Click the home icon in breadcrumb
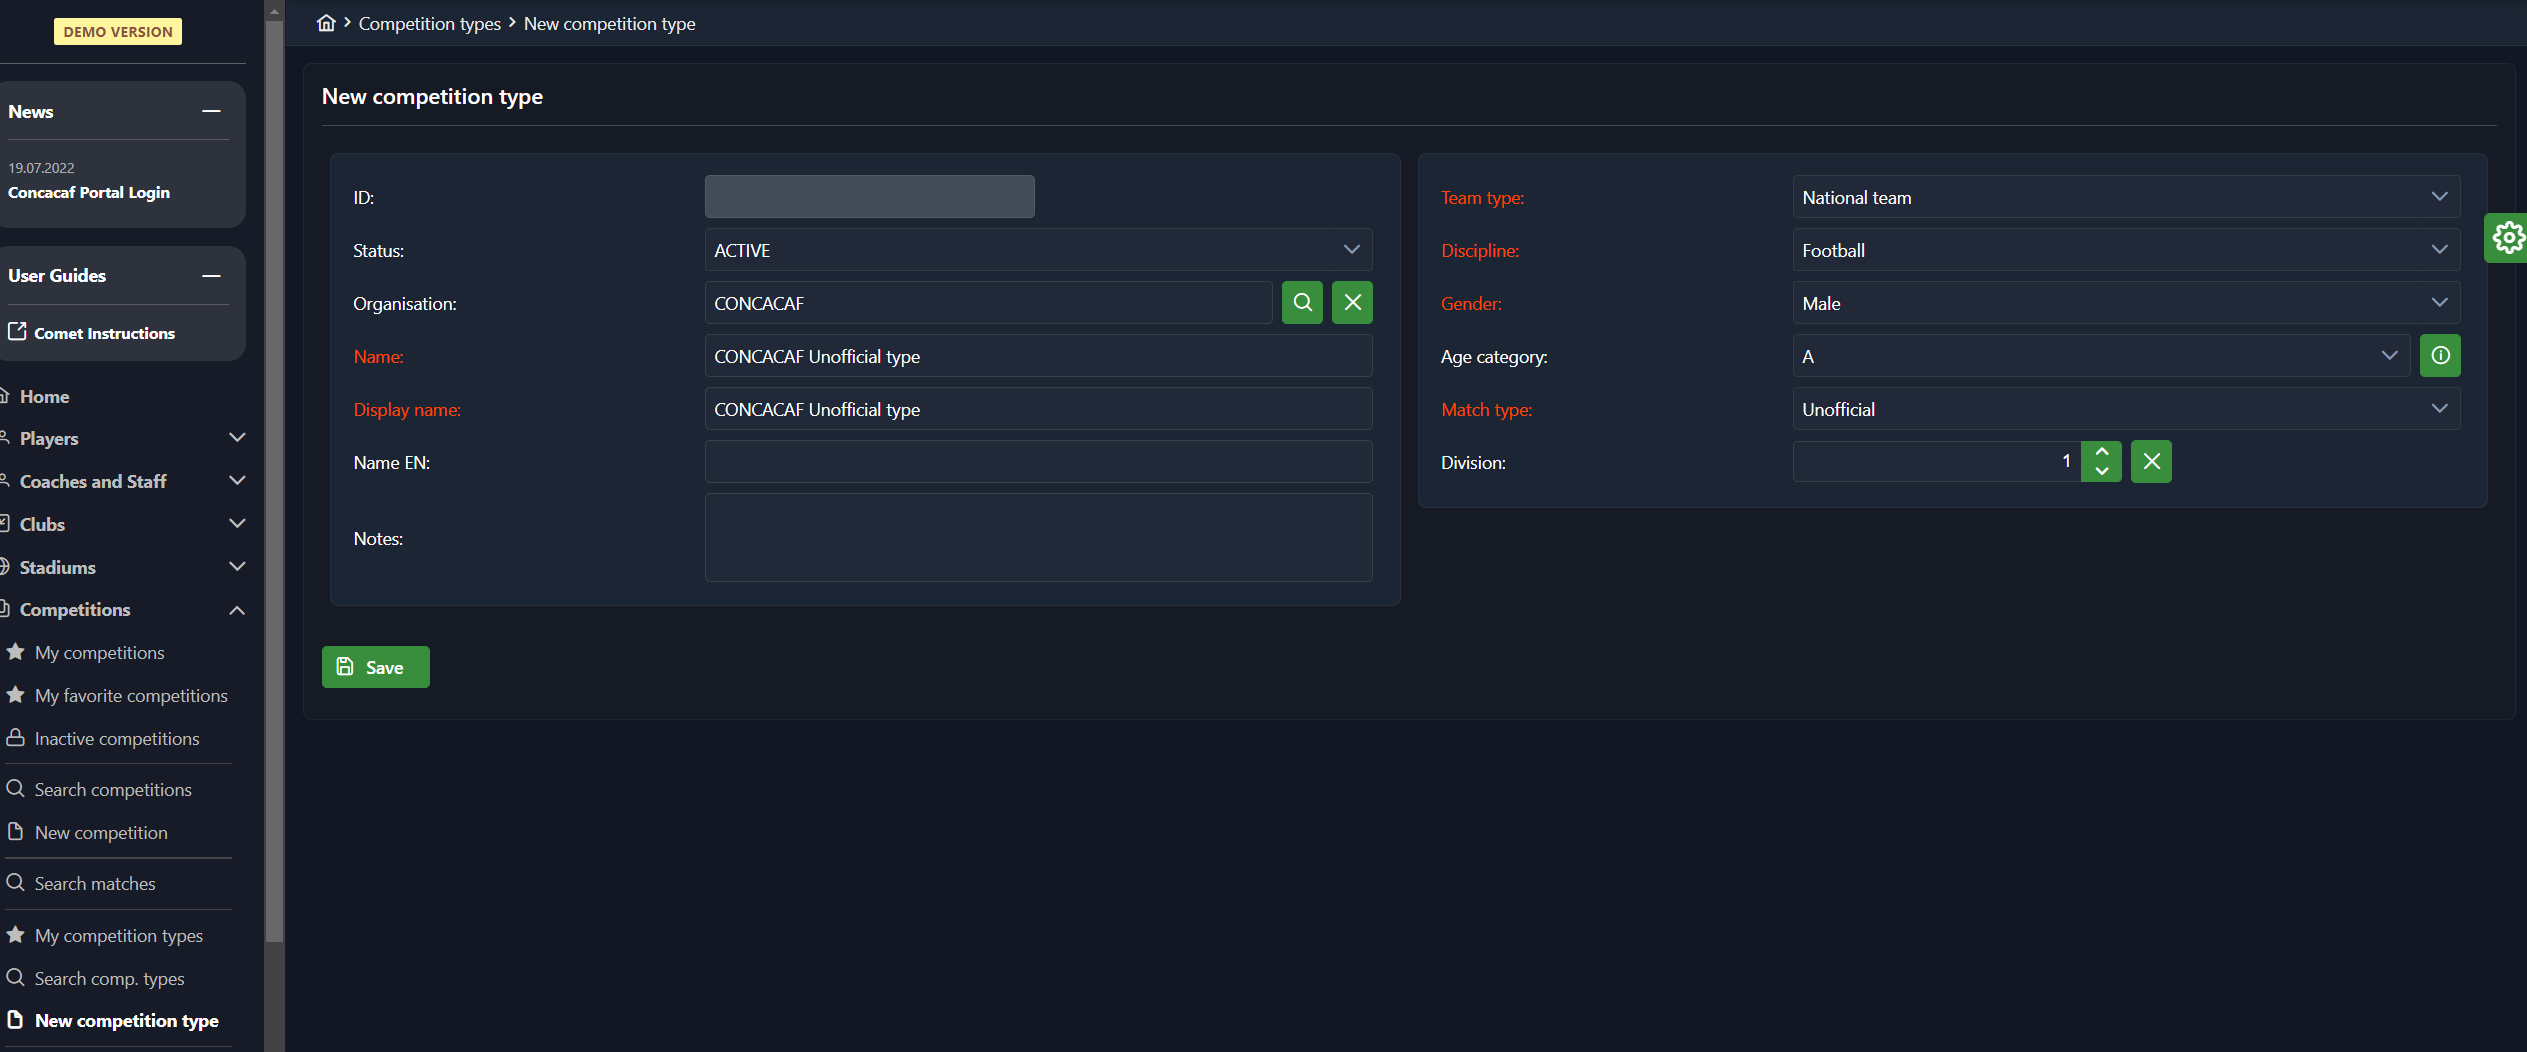The width and height of the screenshot is (2527, 1052). (326, 23)
